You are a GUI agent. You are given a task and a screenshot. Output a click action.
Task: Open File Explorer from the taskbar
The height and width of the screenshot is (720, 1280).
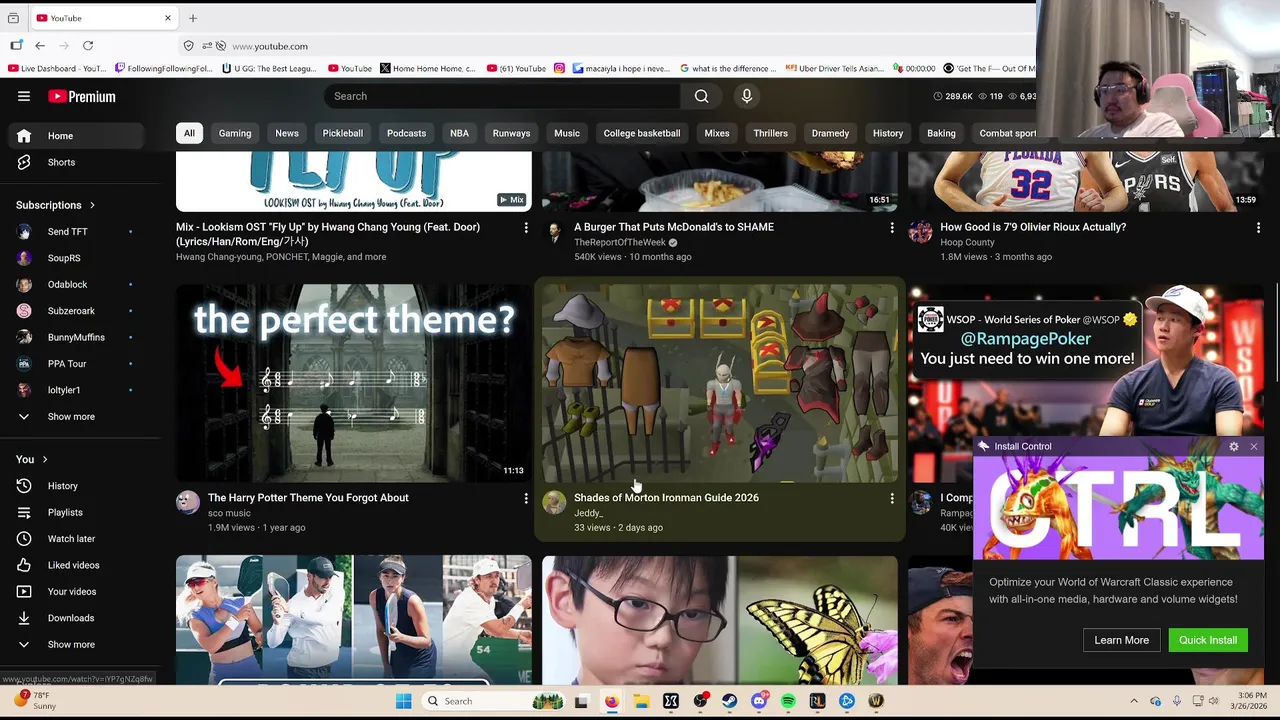pyautogui.click(x=641, y=701)
